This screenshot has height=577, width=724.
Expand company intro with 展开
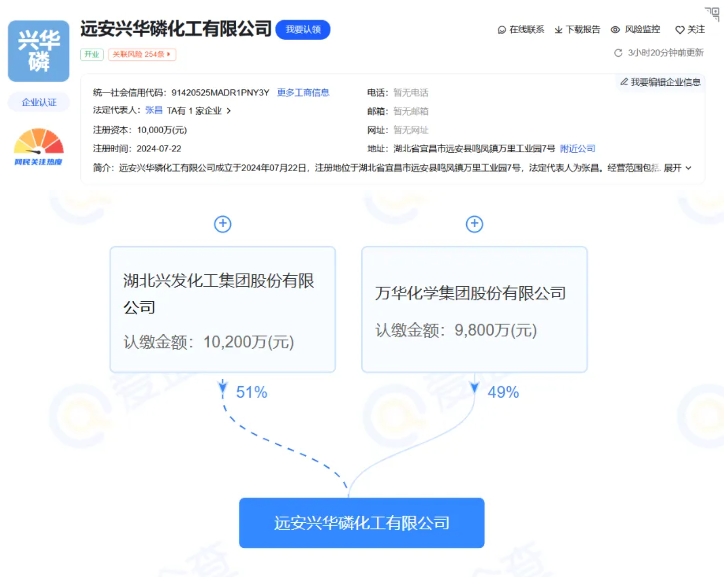pyautogui.click(x=677, y=168)
